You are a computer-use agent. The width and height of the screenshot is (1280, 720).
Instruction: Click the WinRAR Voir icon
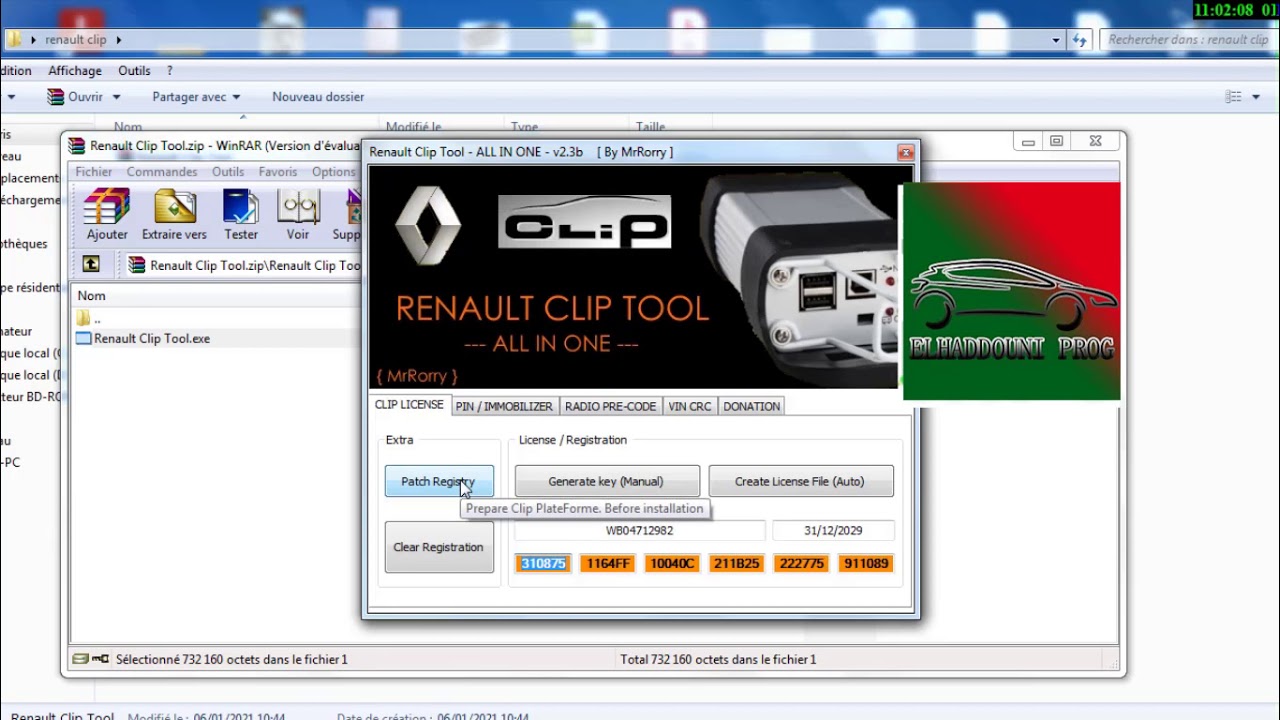point(298,215)
